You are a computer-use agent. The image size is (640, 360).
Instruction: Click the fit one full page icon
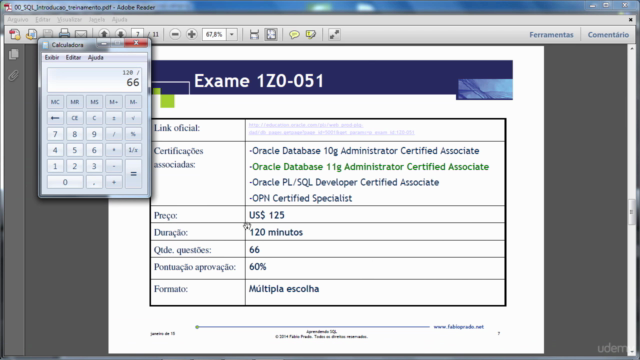[x=271, y=35]
